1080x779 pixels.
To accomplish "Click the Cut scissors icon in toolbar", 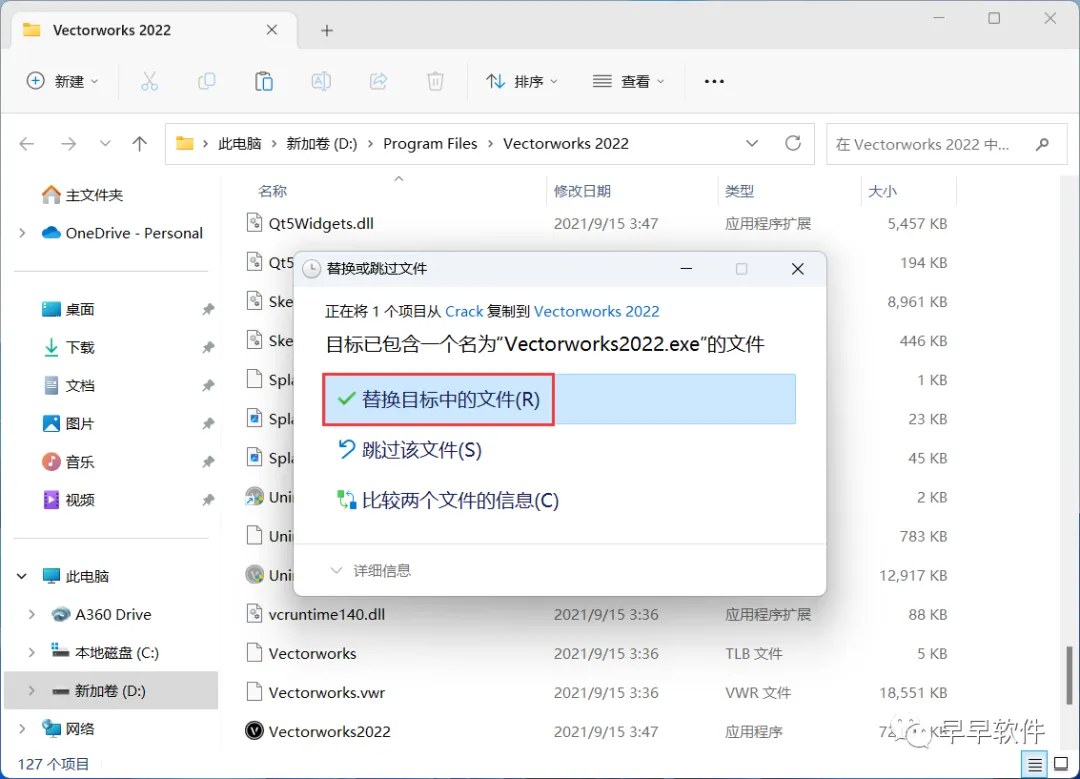I will [x=149, y=81].
